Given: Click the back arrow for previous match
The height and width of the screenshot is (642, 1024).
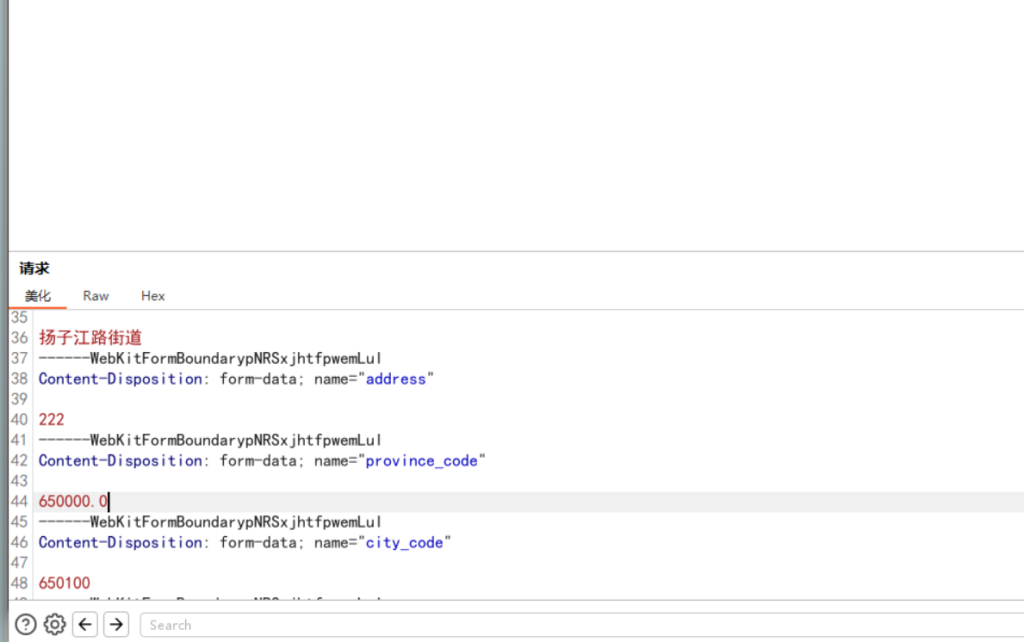Looking at the screenshot, I should [x=86, y=625].
